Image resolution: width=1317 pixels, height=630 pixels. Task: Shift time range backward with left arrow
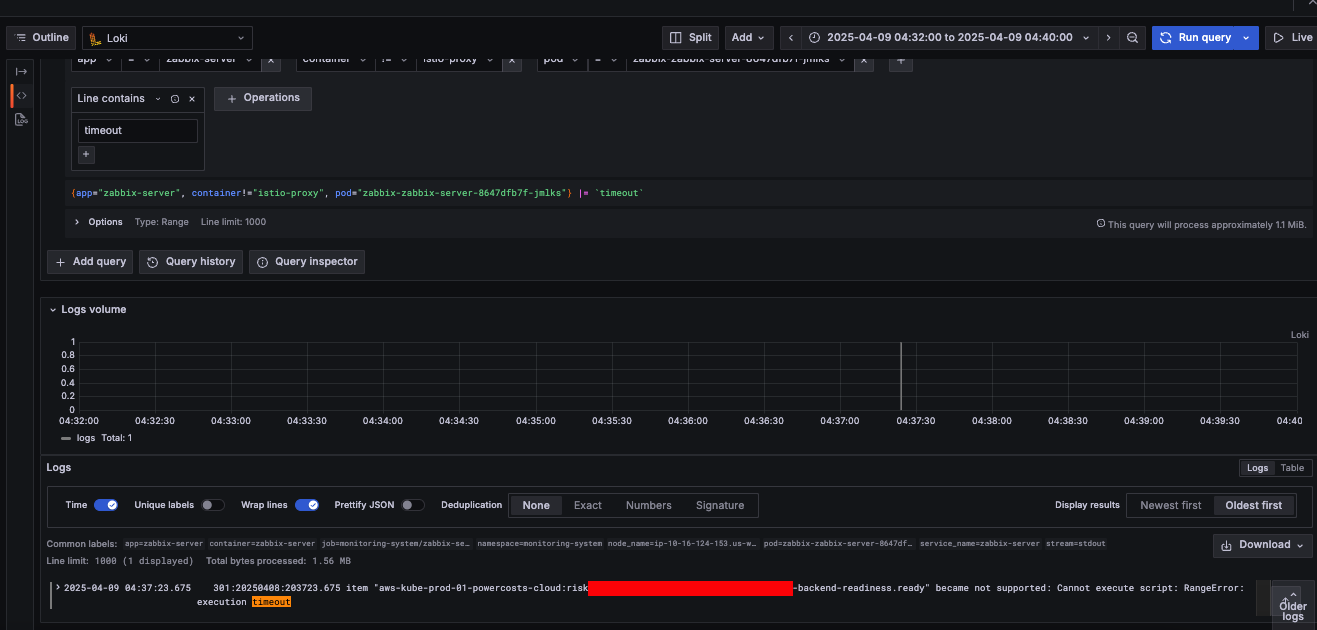[x=791, y=38]
